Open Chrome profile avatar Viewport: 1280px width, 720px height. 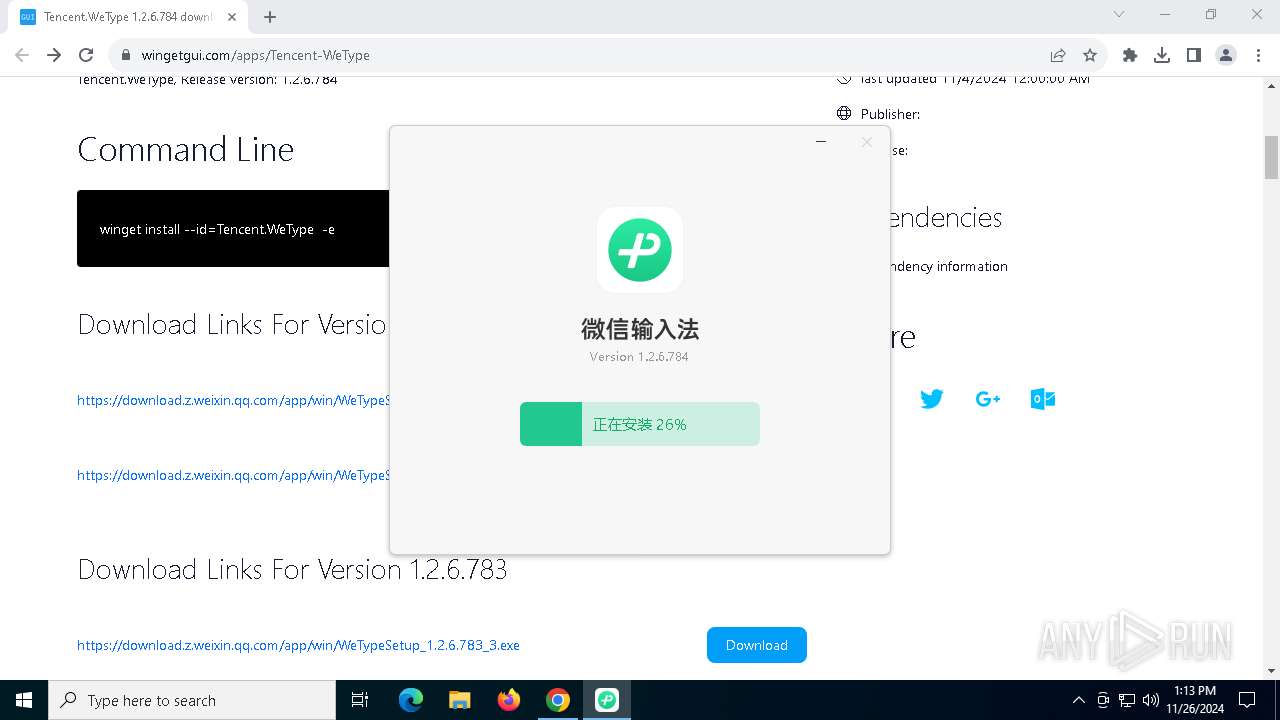click(1226, 55)
